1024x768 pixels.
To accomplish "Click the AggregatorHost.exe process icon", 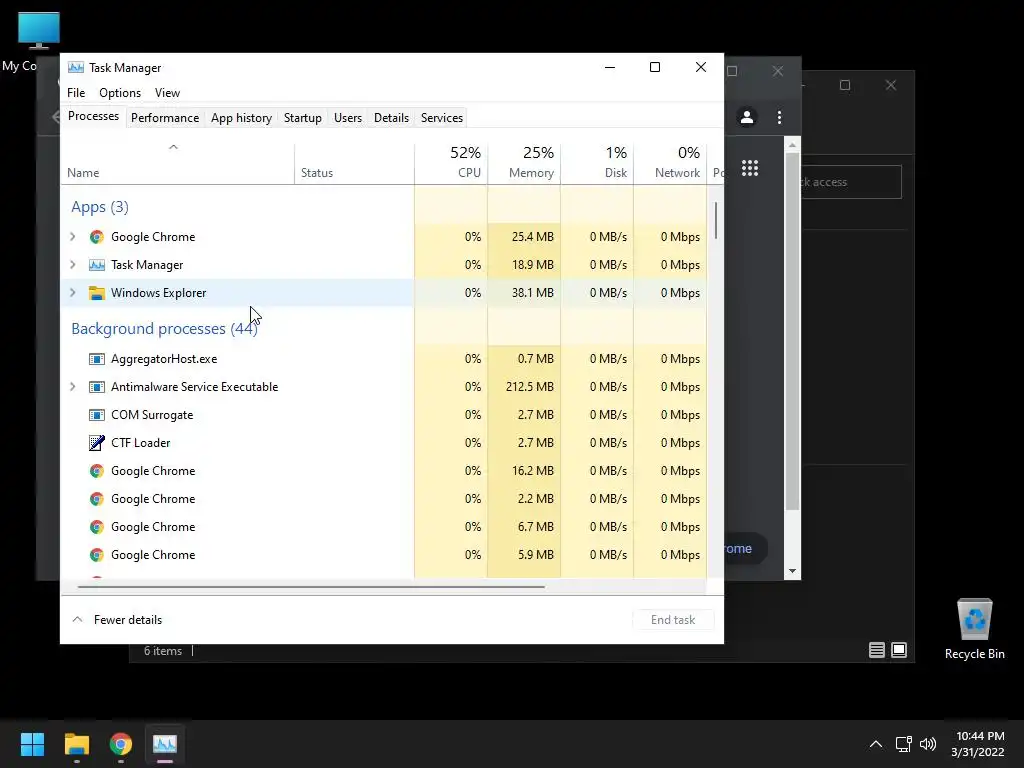I will coord(97,359).
